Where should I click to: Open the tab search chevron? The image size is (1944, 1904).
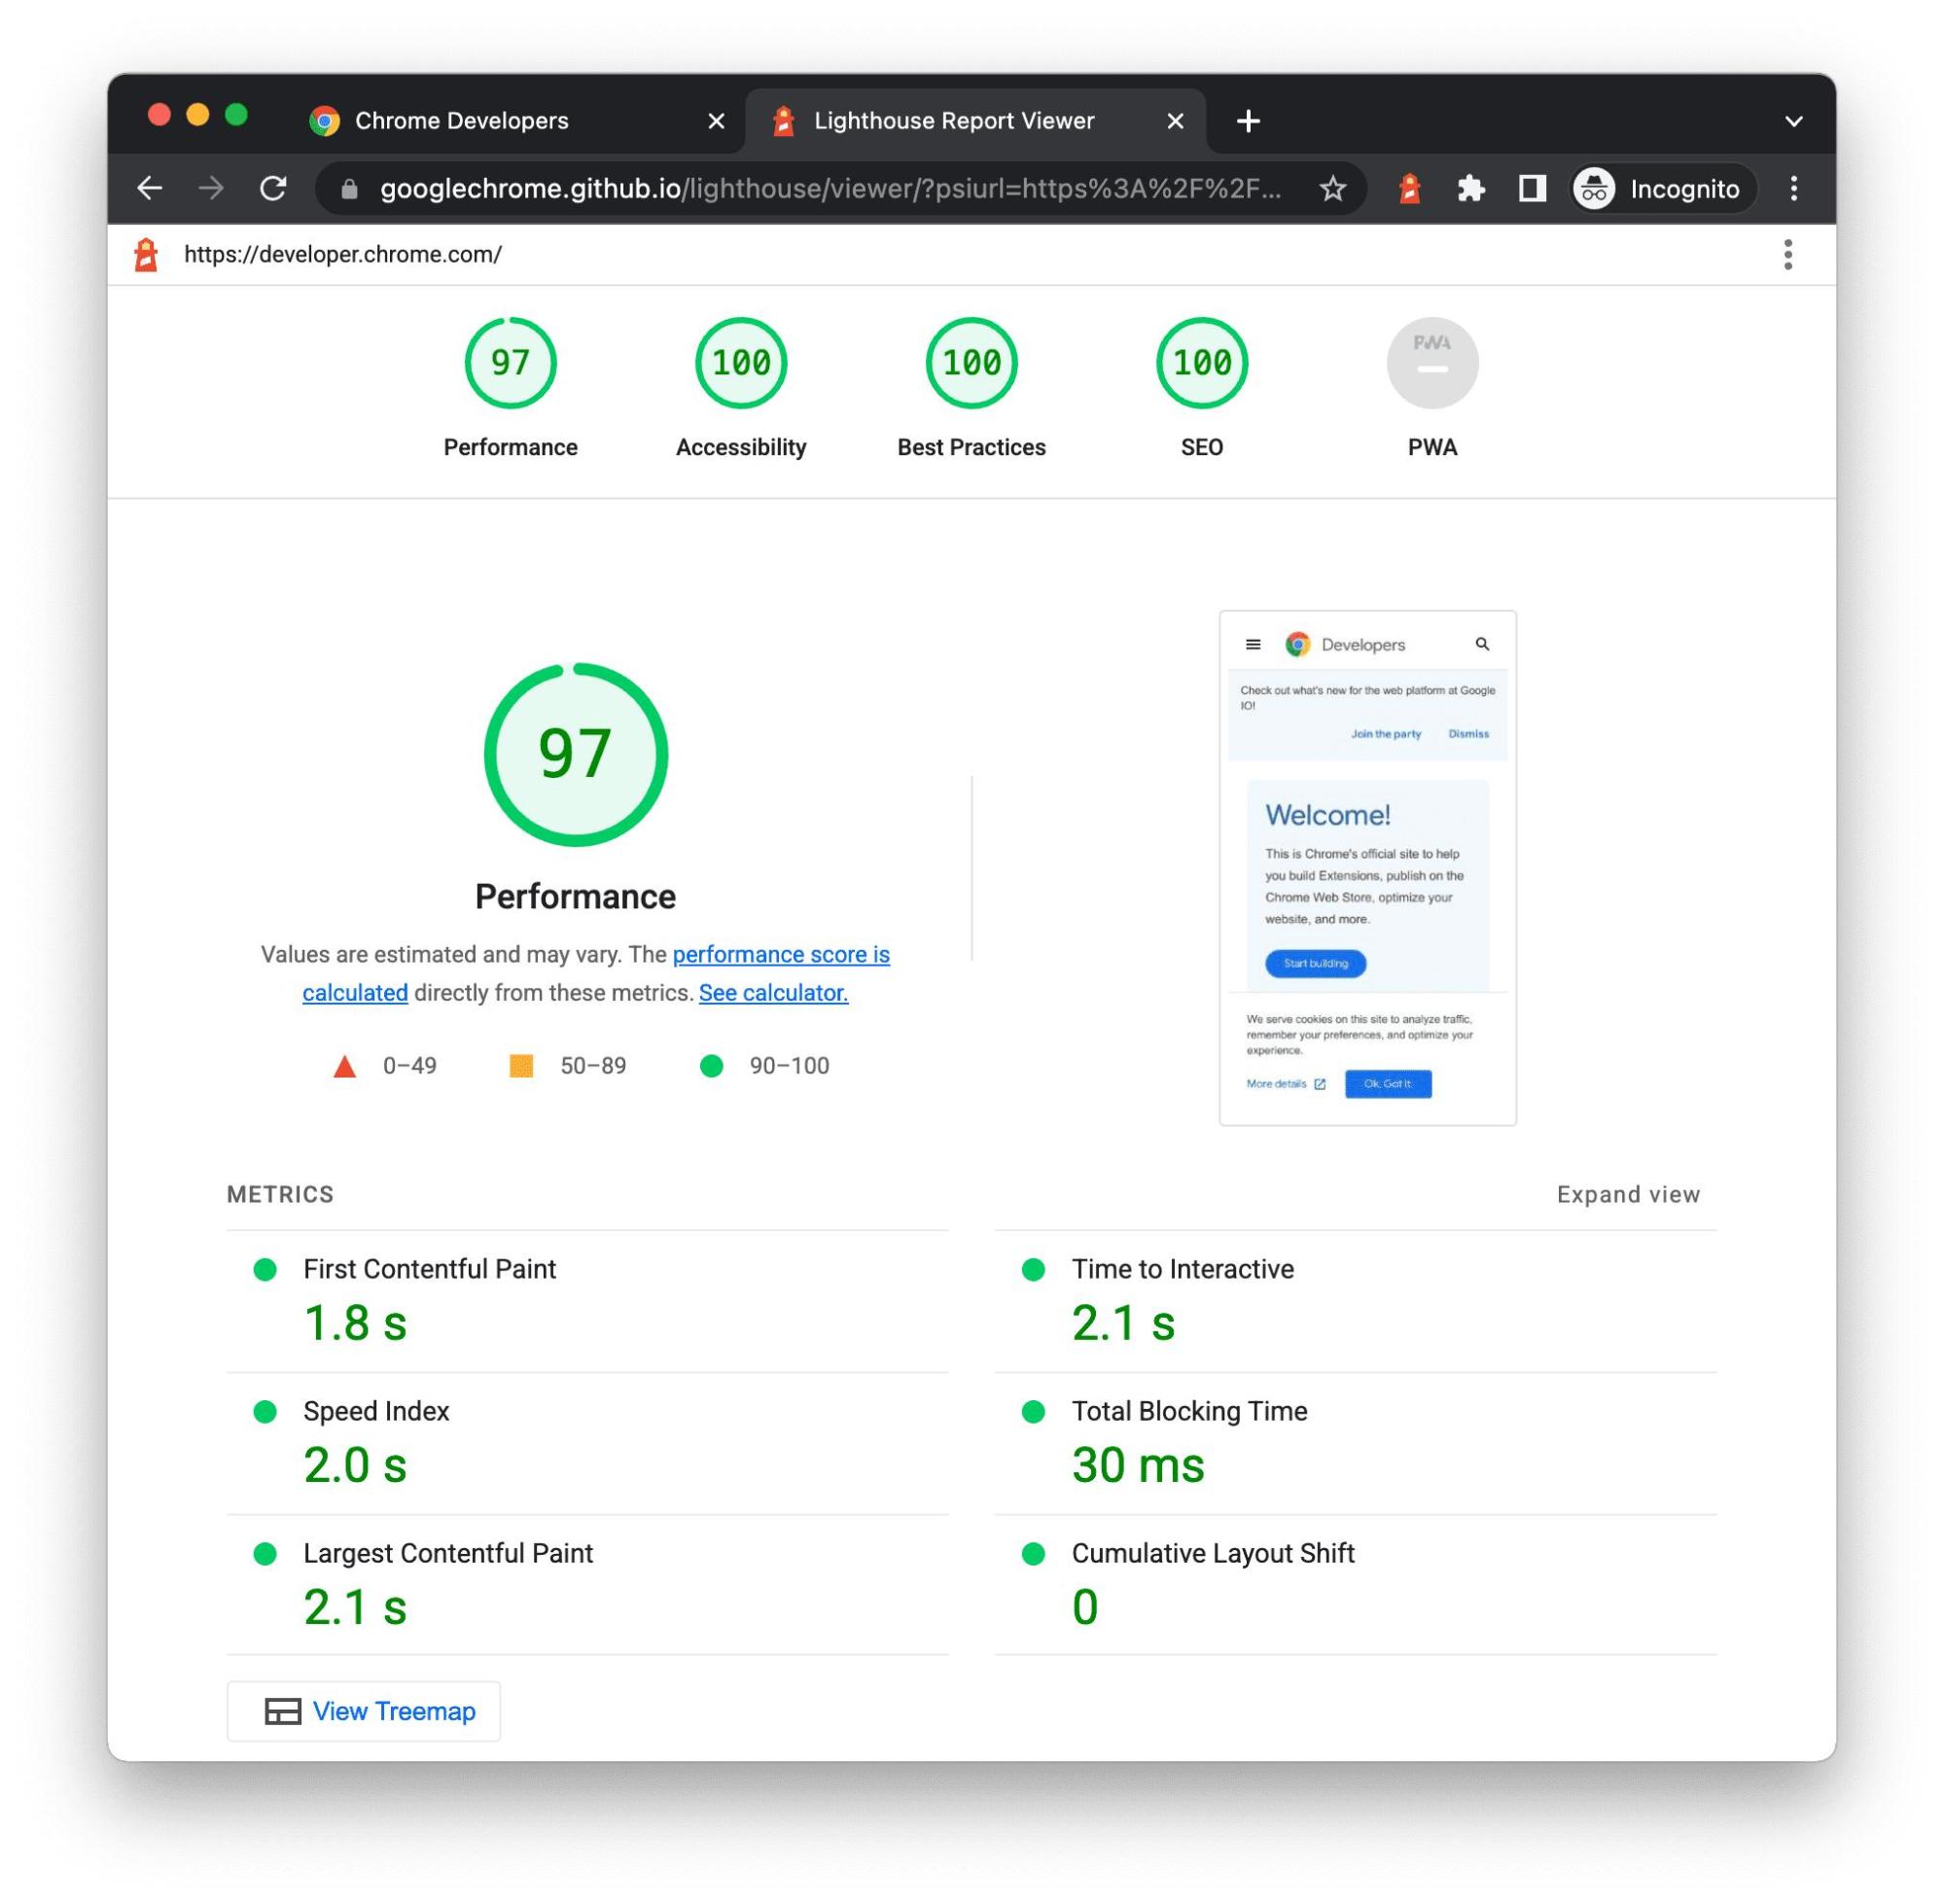click(x=1793, y=122)
